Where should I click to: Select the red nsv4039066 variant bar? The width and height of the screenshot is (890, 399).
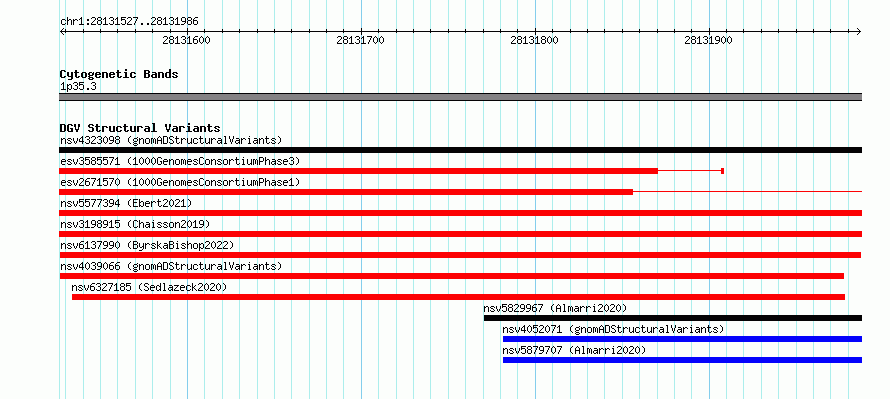[x=452, y=276]
